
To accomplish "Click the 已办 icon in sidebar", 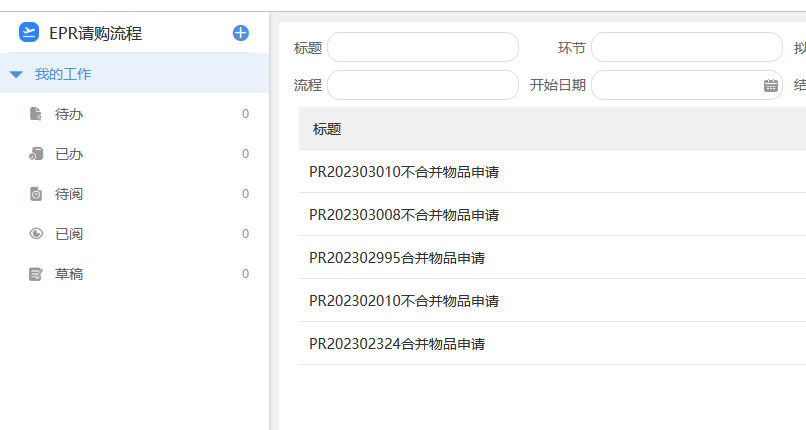I will pos(36,154).
